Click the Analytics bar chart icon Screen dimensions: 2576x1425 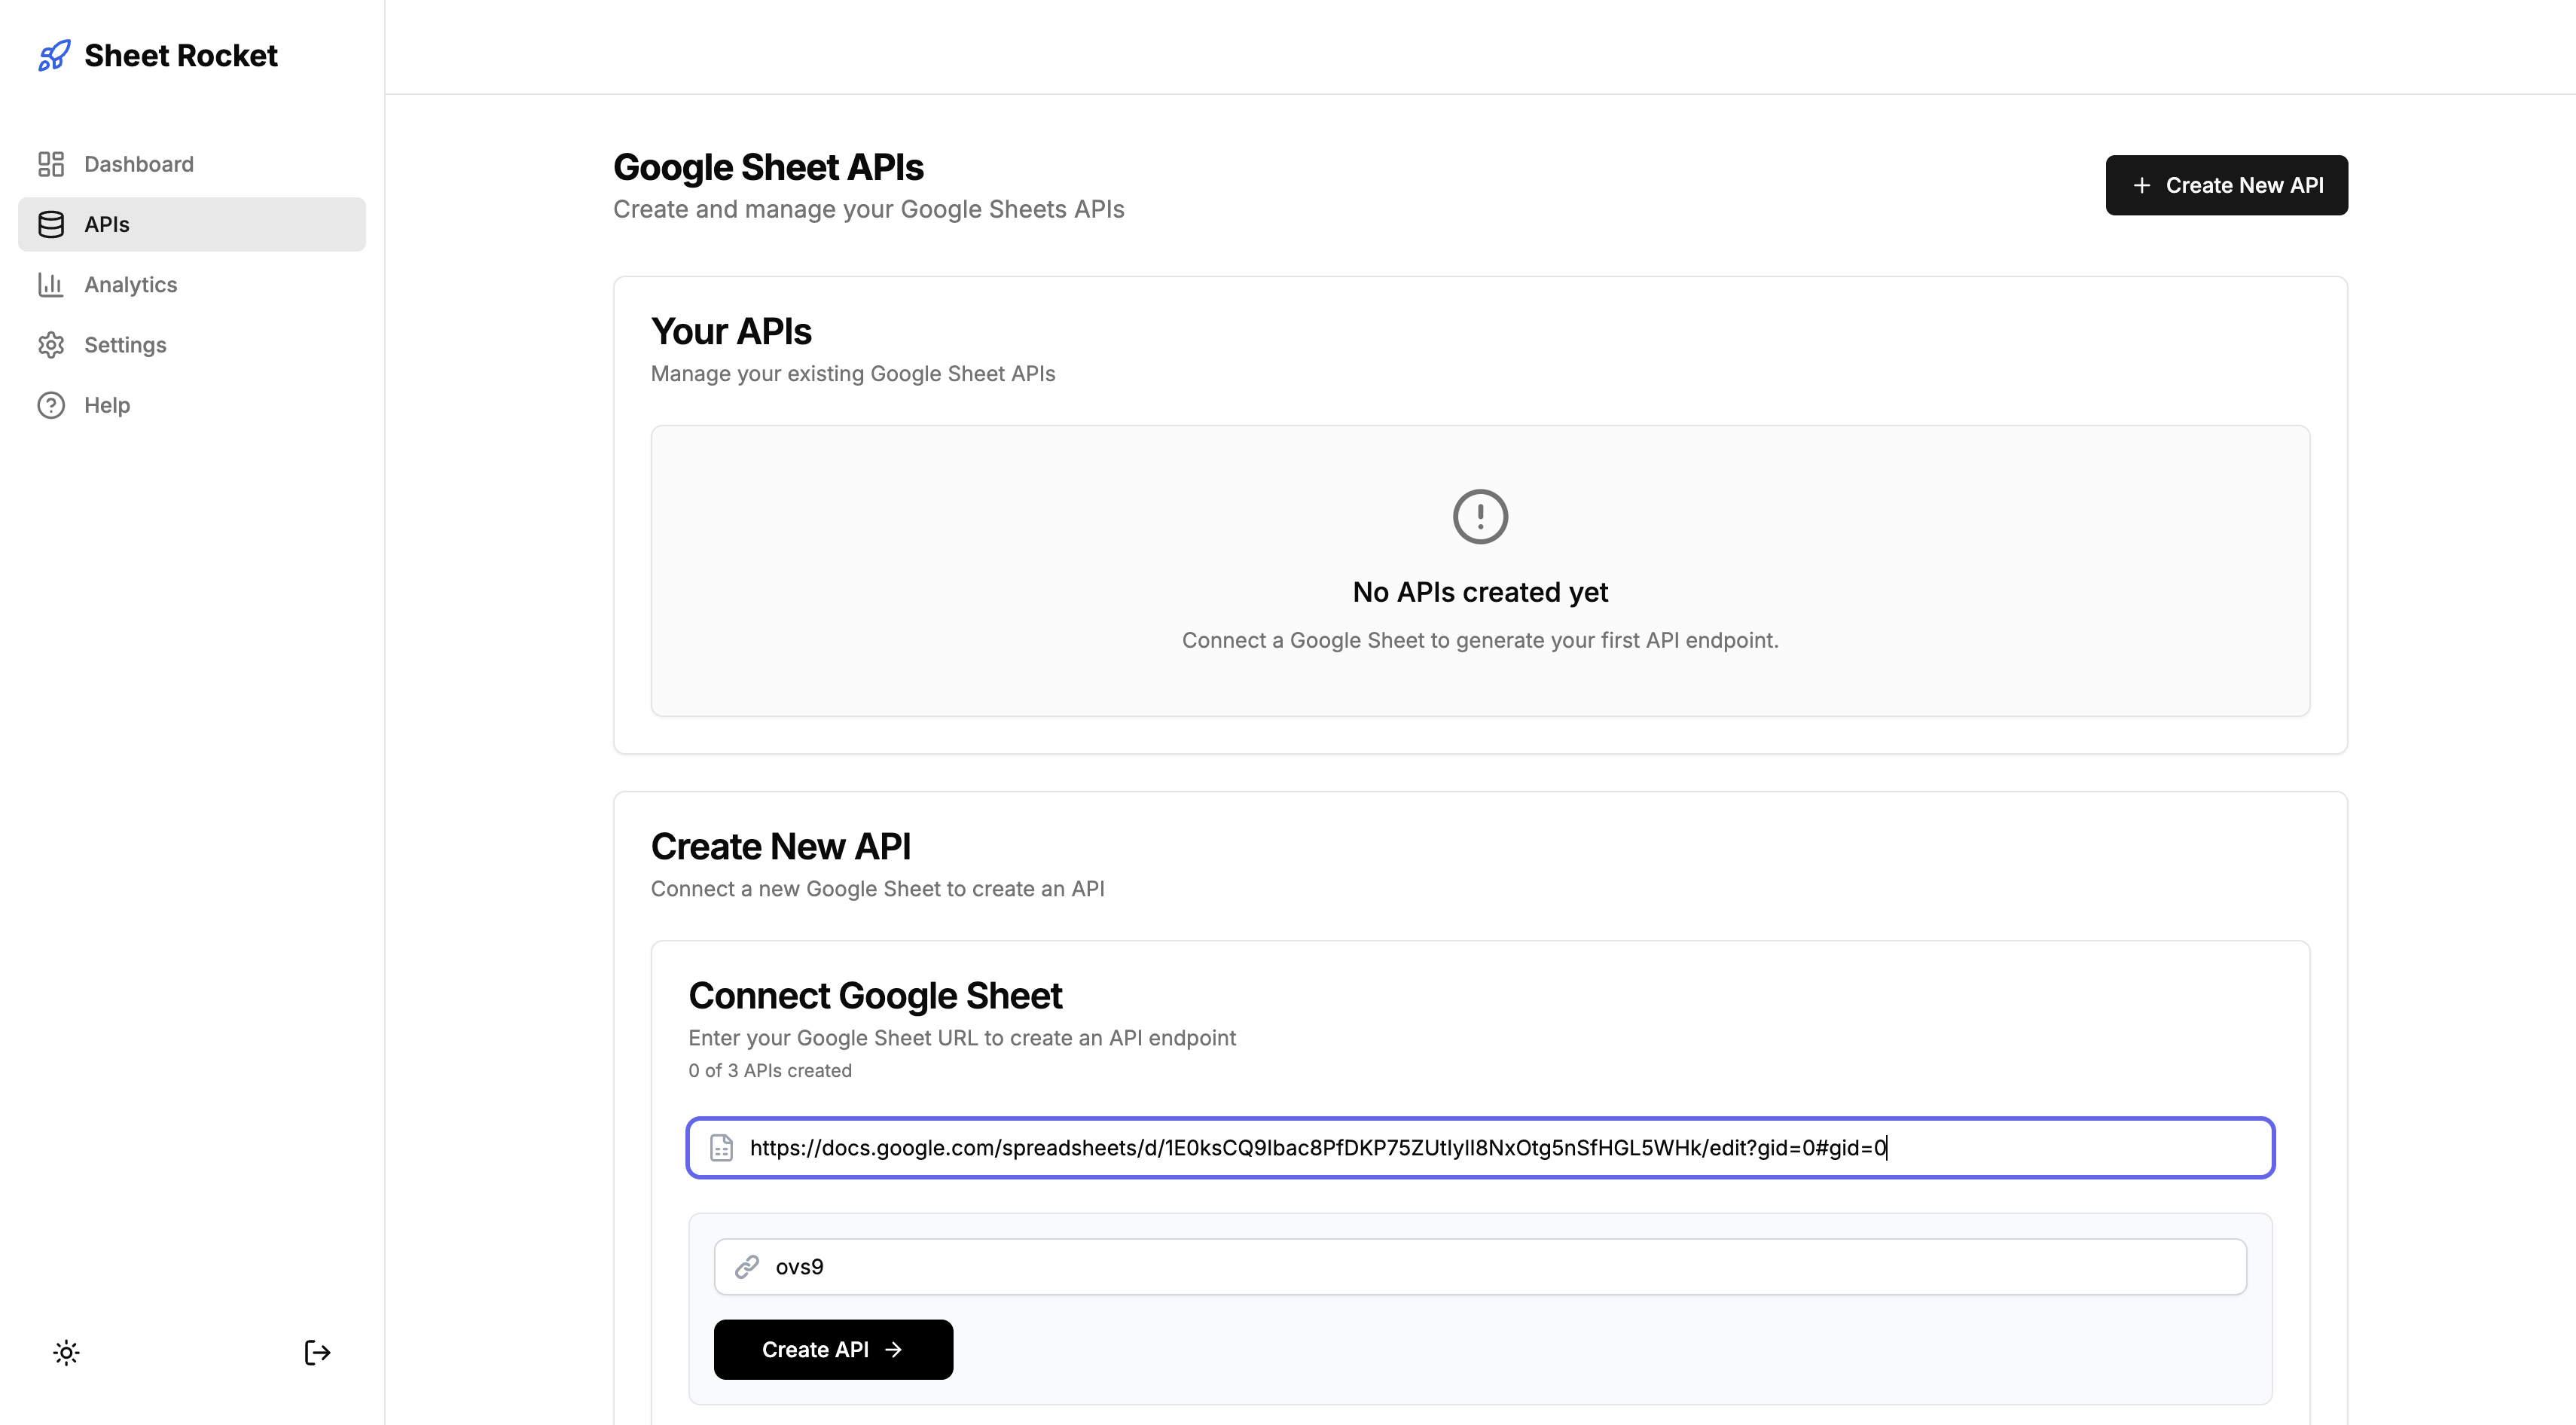(51, 284)
